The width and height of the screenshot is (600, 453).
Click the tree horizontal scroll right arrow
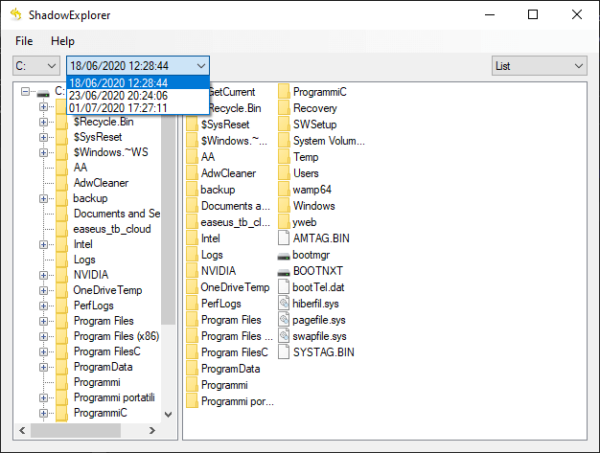[152, 430]
